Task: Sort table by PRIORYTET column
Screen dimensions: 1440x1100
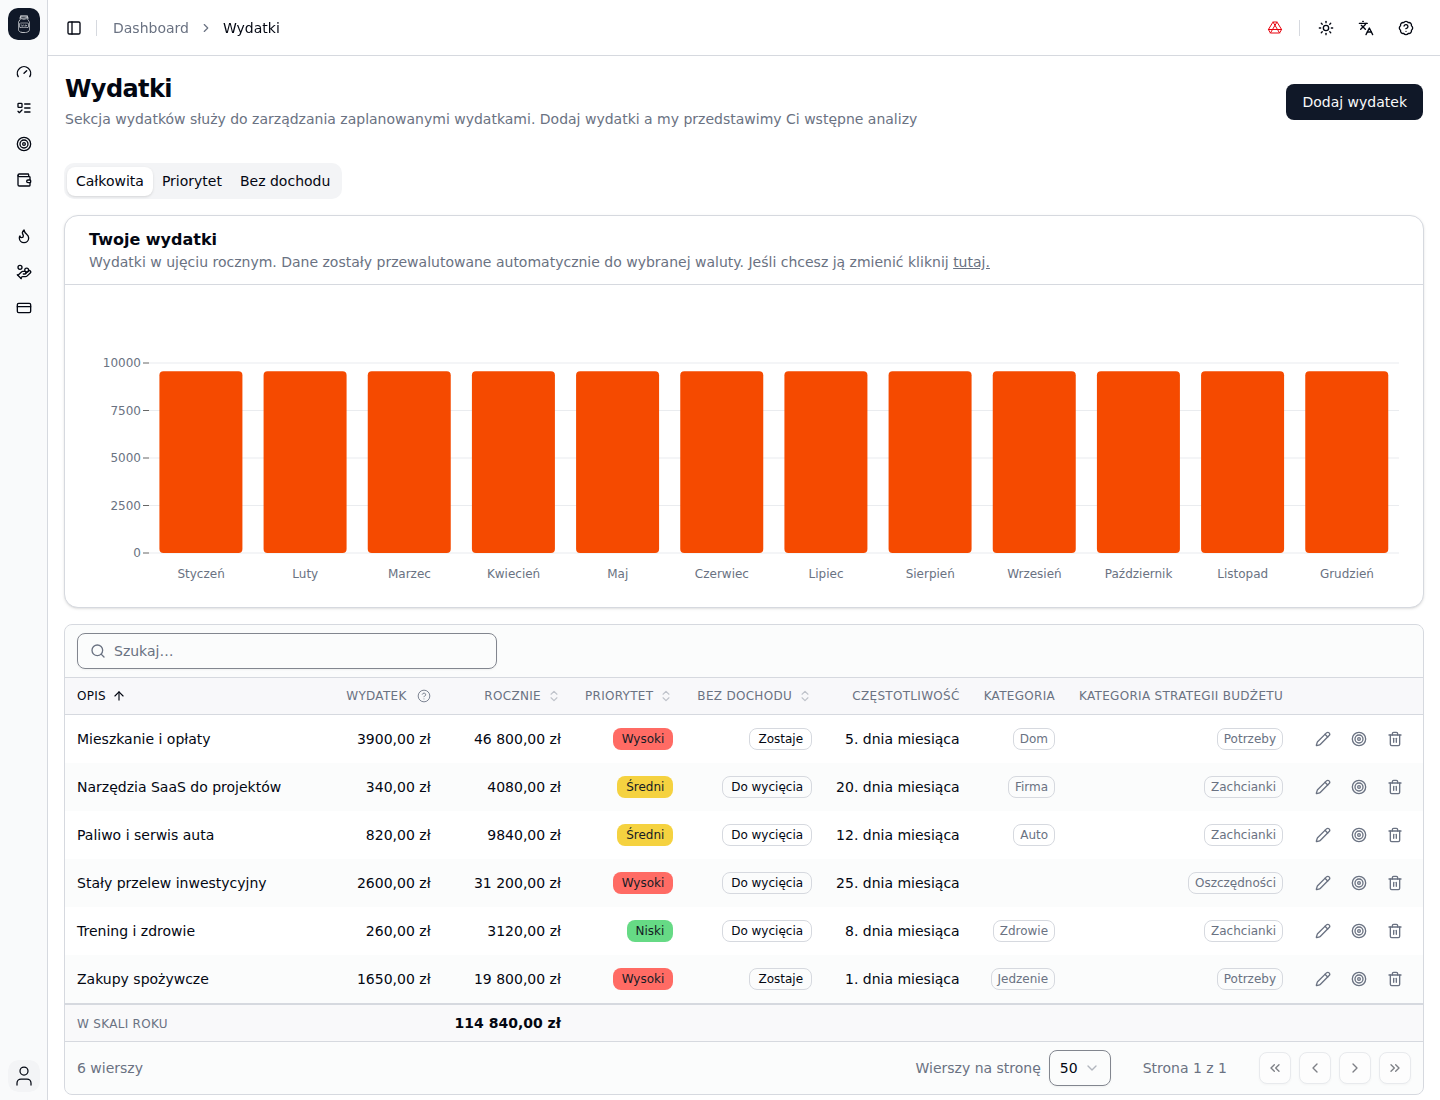Action: pos(628,696)
